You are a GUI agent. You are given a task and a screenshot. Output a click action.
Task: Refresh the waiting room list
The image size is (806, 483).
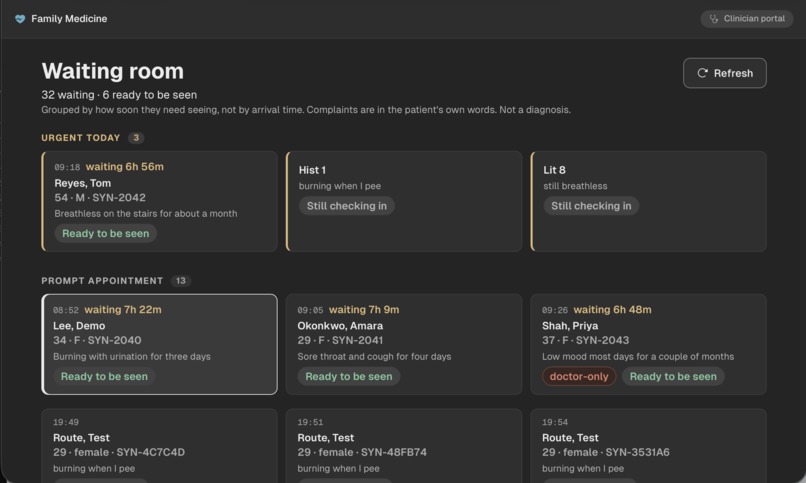click(x=724, y=73)
